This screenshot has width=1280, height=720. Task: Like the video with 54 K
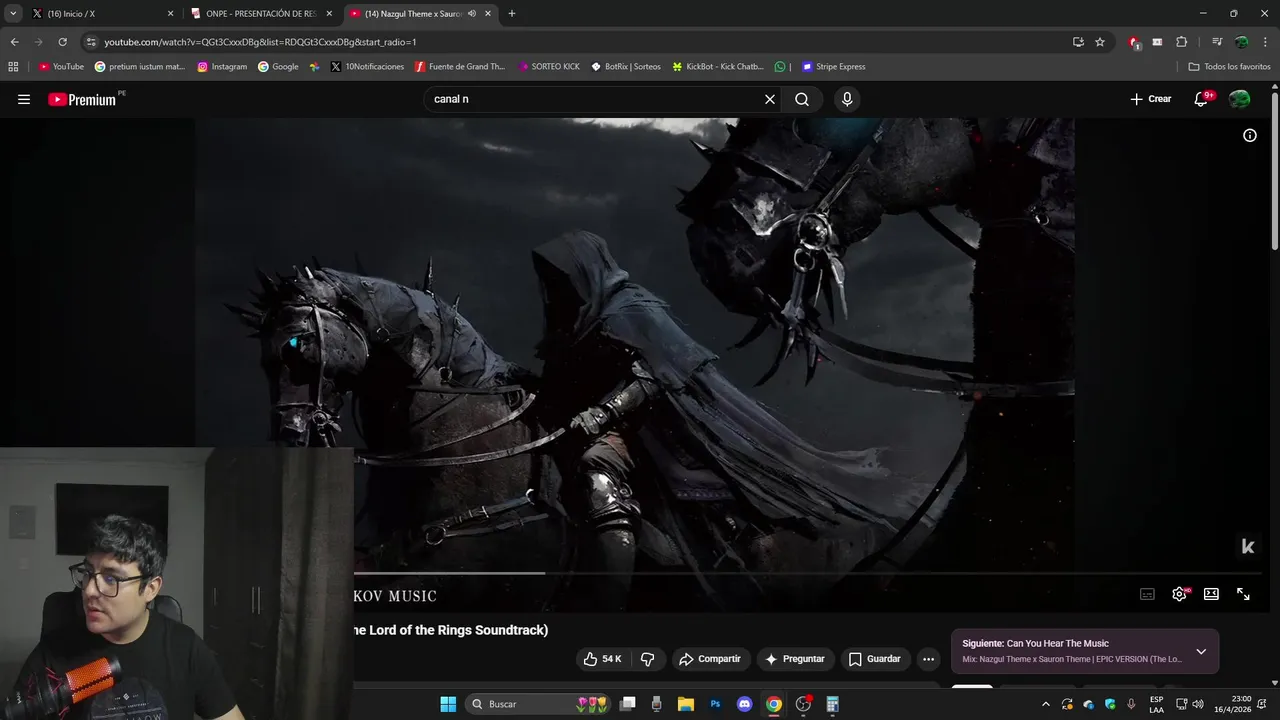click(x=602, y=659)
